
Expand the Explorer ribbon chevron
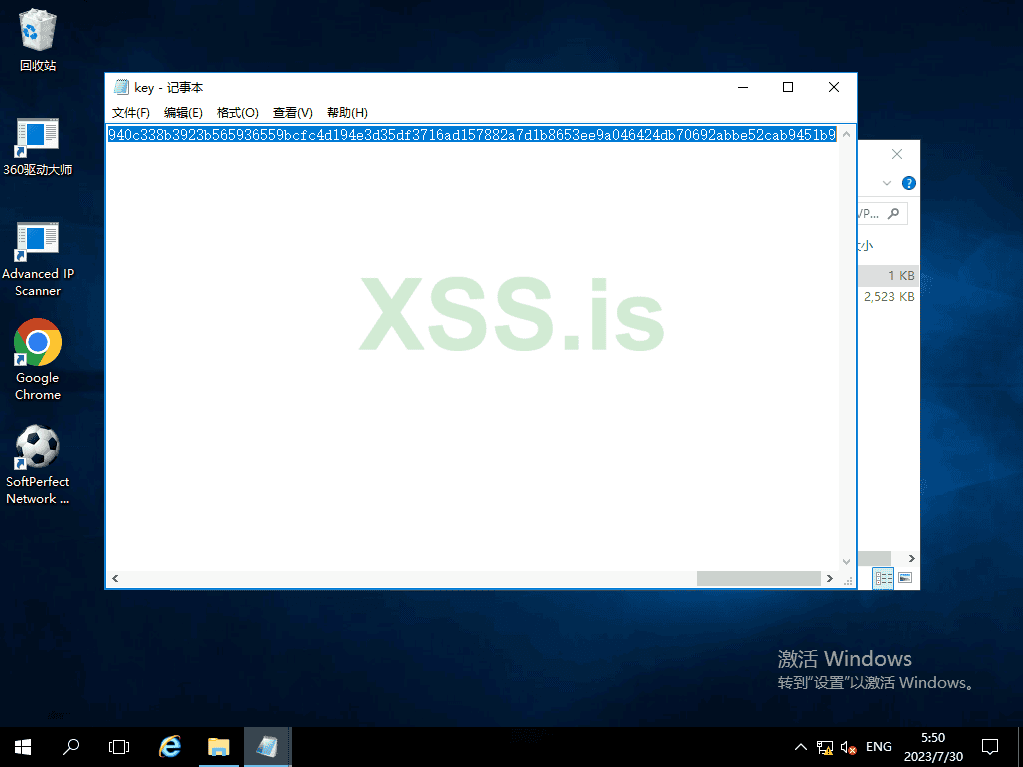(887, 183)
